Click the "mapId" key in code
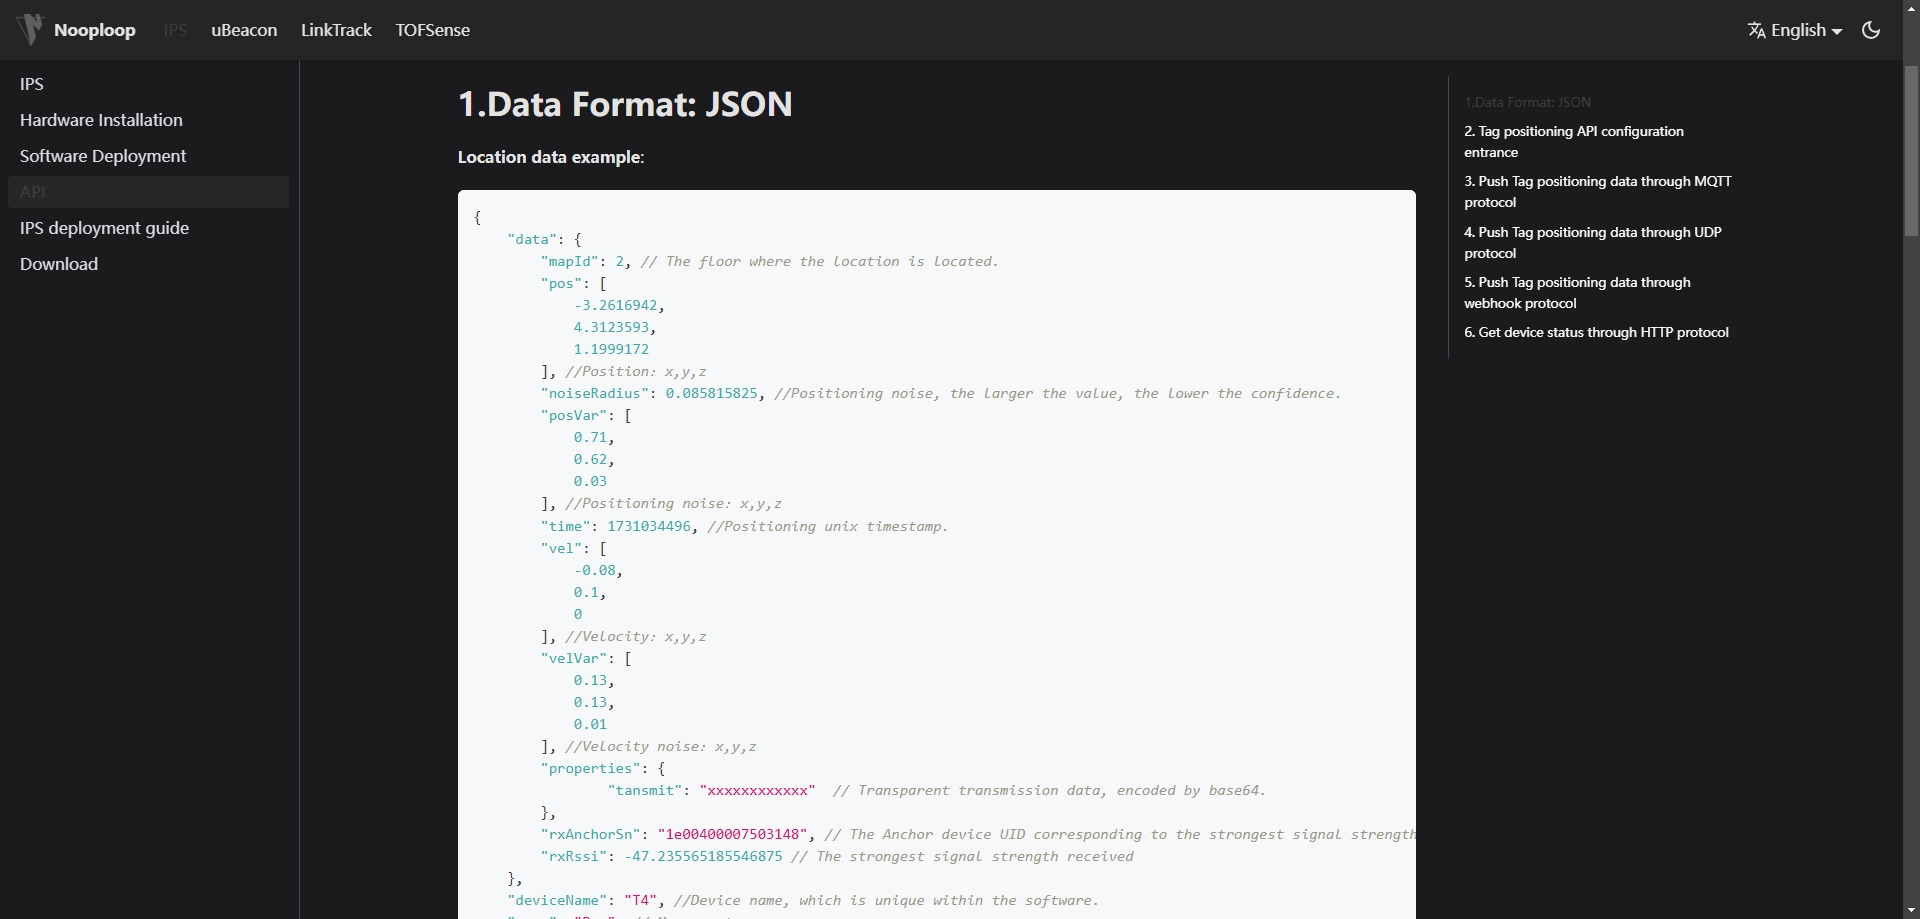The height and width of the screenshot is (919, 1920). pos(569,261)
